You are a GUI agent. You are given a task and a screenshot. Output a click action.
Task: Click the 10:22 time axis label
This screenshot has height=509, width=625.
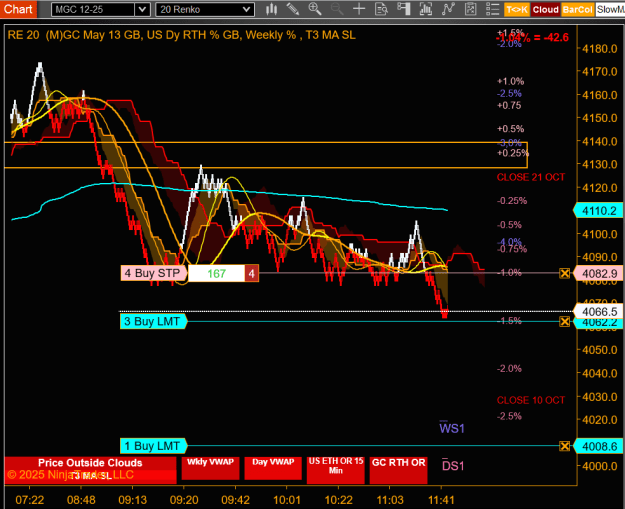coord(338,500)
